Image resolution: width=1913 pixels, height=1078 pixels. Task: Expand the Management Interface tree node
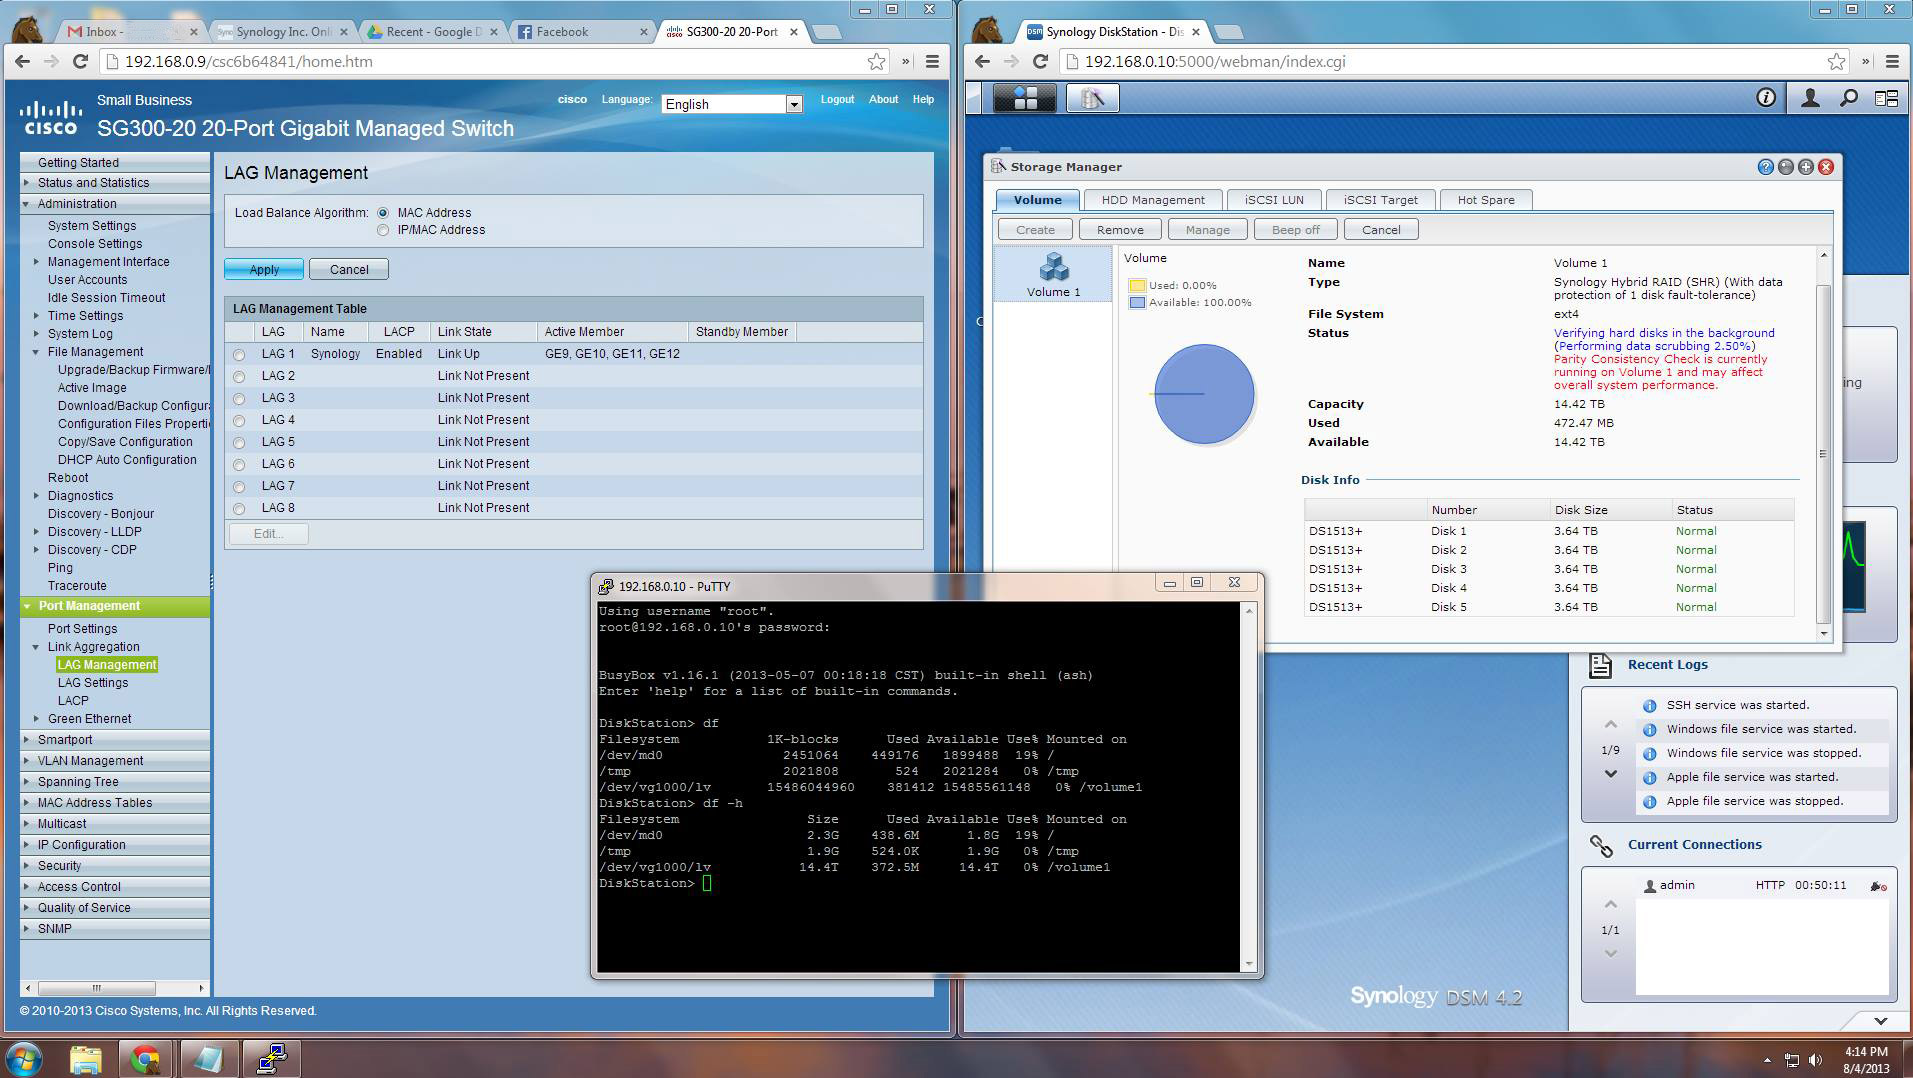pos(37,262)
